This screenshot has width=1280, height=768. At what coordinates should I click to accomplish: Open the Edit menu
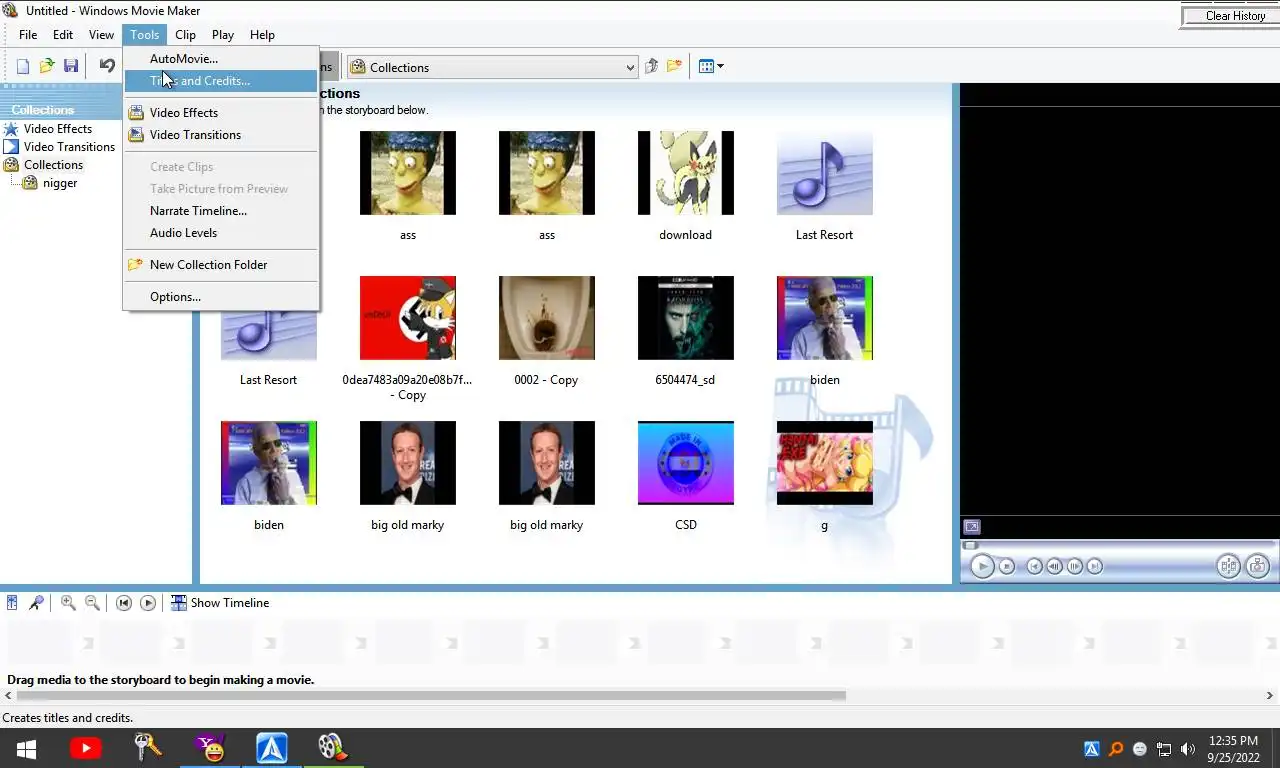[x=63, y=34]
